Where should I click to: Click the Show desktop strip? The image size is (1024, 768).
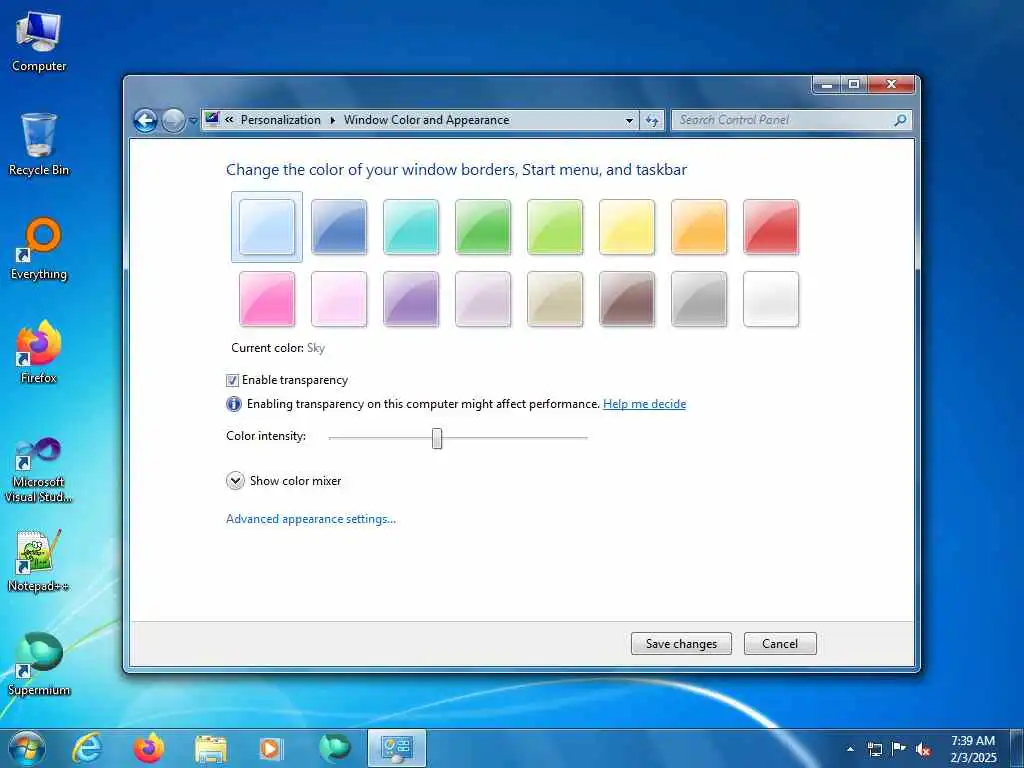point(1017,748)
